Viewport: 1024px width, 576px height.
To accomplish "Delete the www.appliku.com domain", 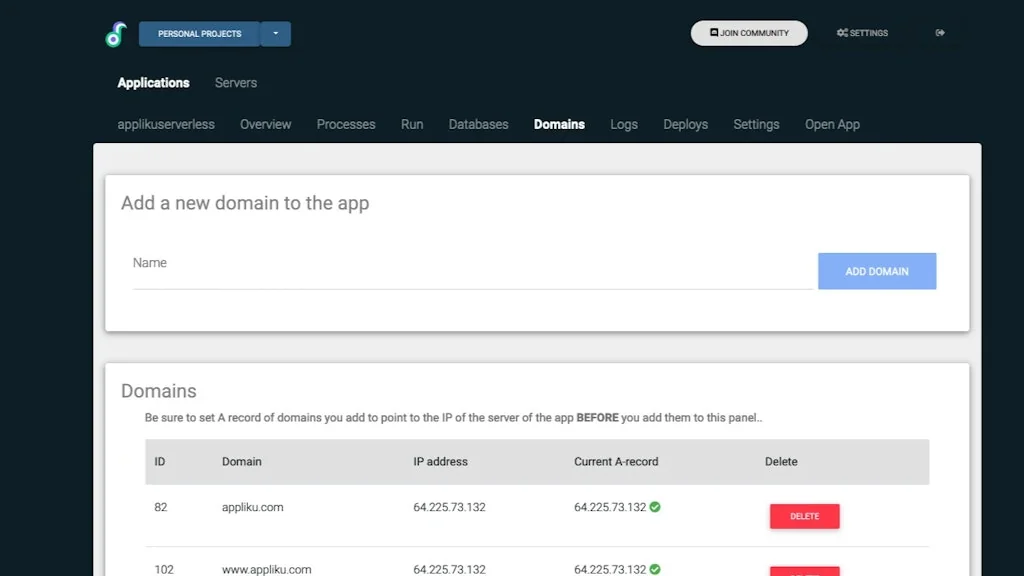I will [804, 573].
